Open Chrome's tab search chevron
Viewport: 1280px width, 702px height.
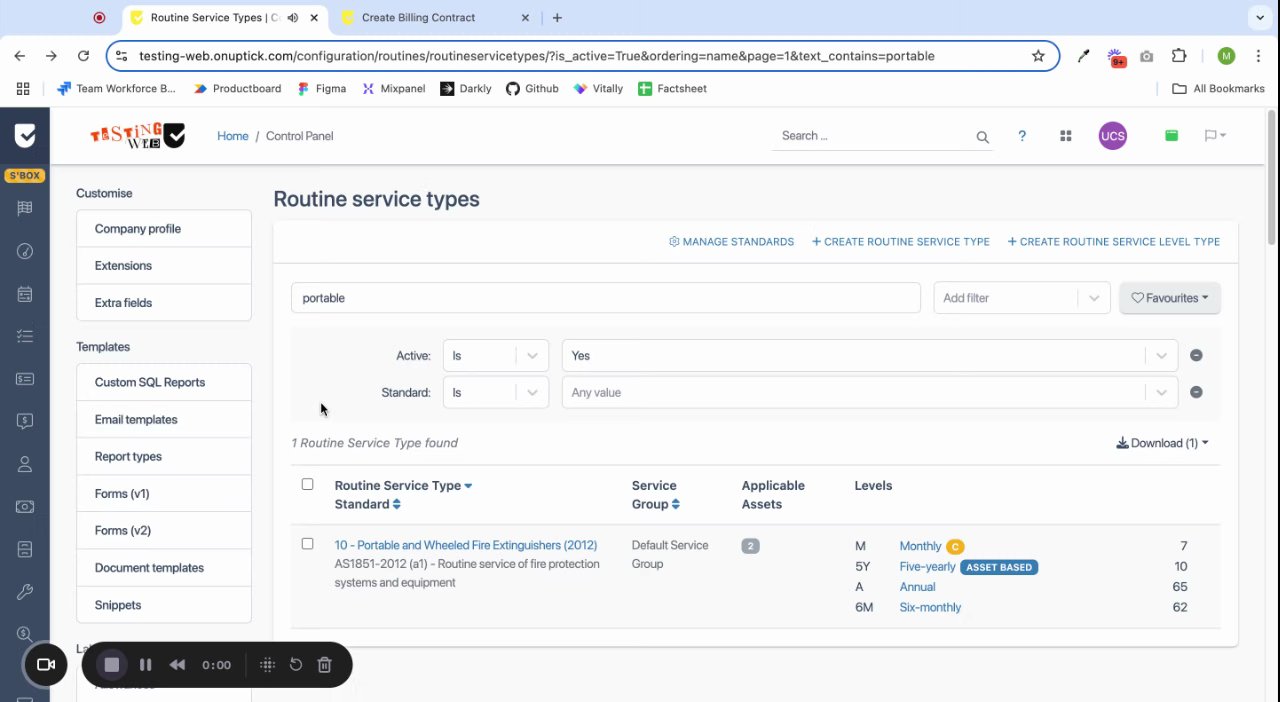(1259, 17)
